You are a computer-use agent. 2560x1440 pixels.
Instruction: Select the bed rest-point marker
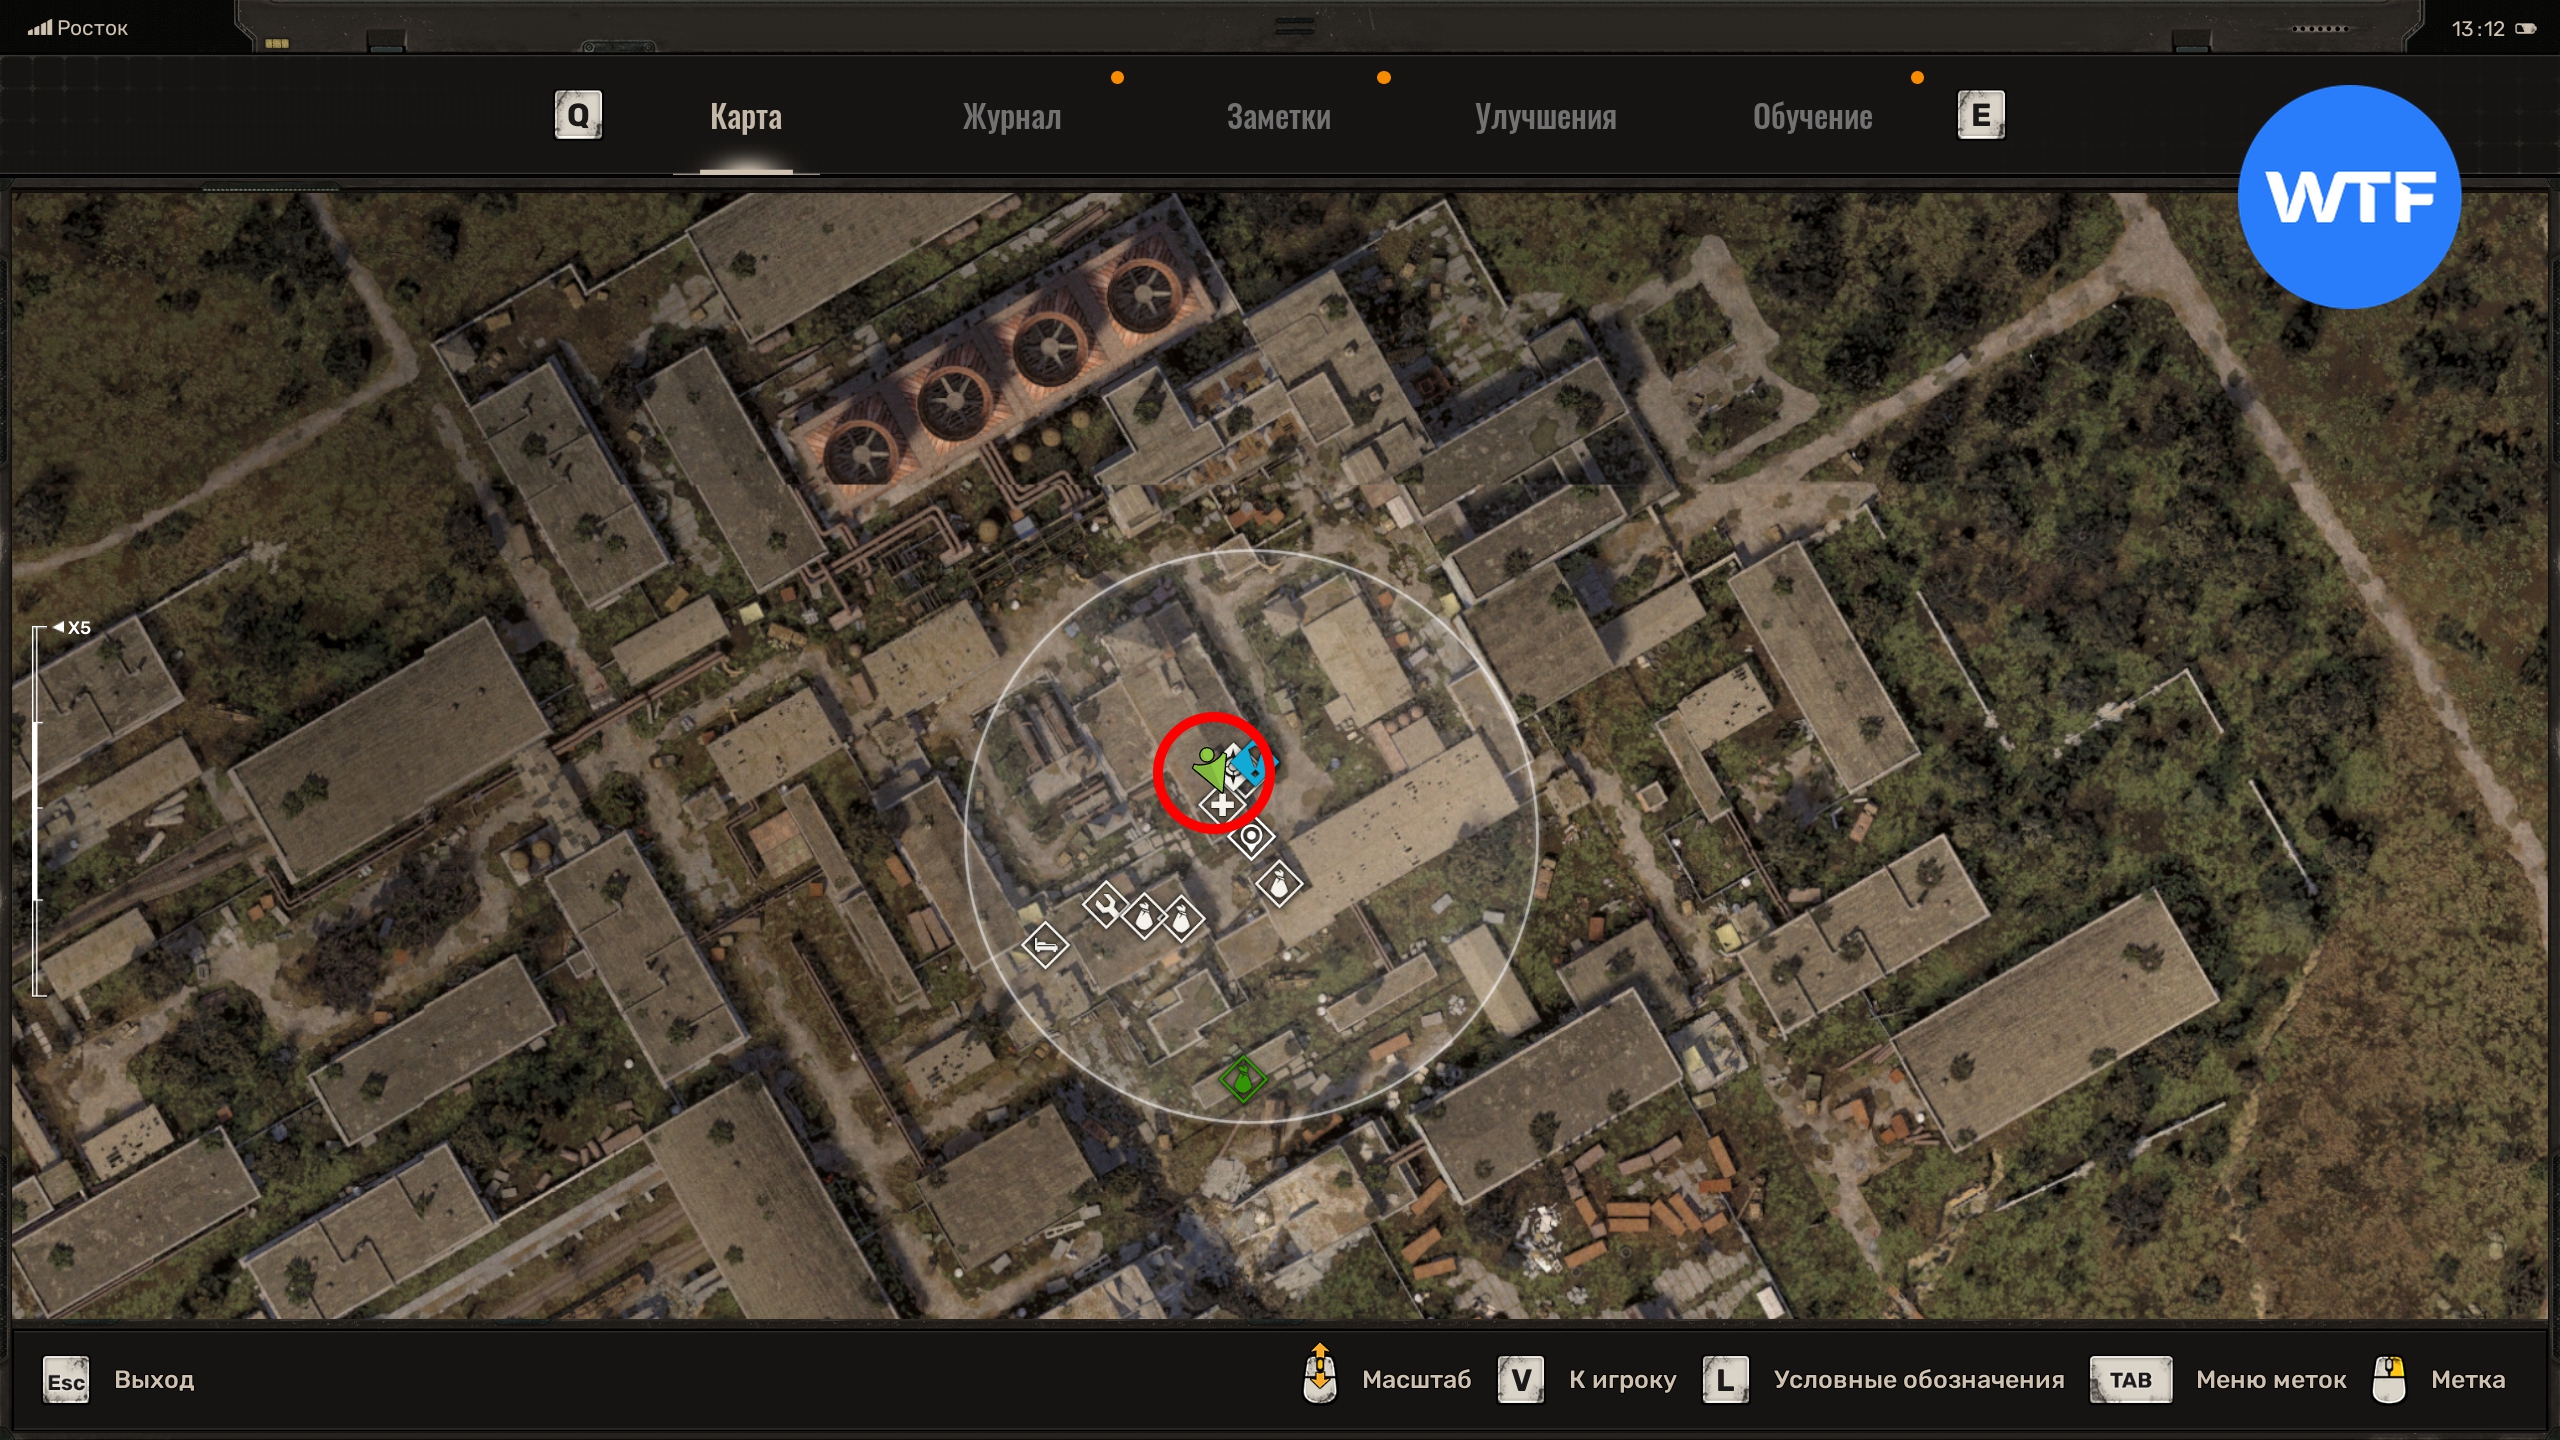(x=1045, y=945)
